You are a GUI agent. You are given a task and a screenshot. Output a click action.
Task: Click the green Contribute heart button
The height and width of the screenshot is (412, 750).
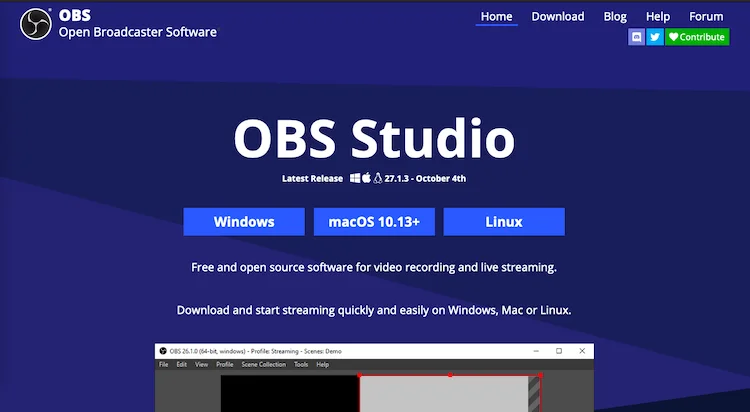point(697,37)
